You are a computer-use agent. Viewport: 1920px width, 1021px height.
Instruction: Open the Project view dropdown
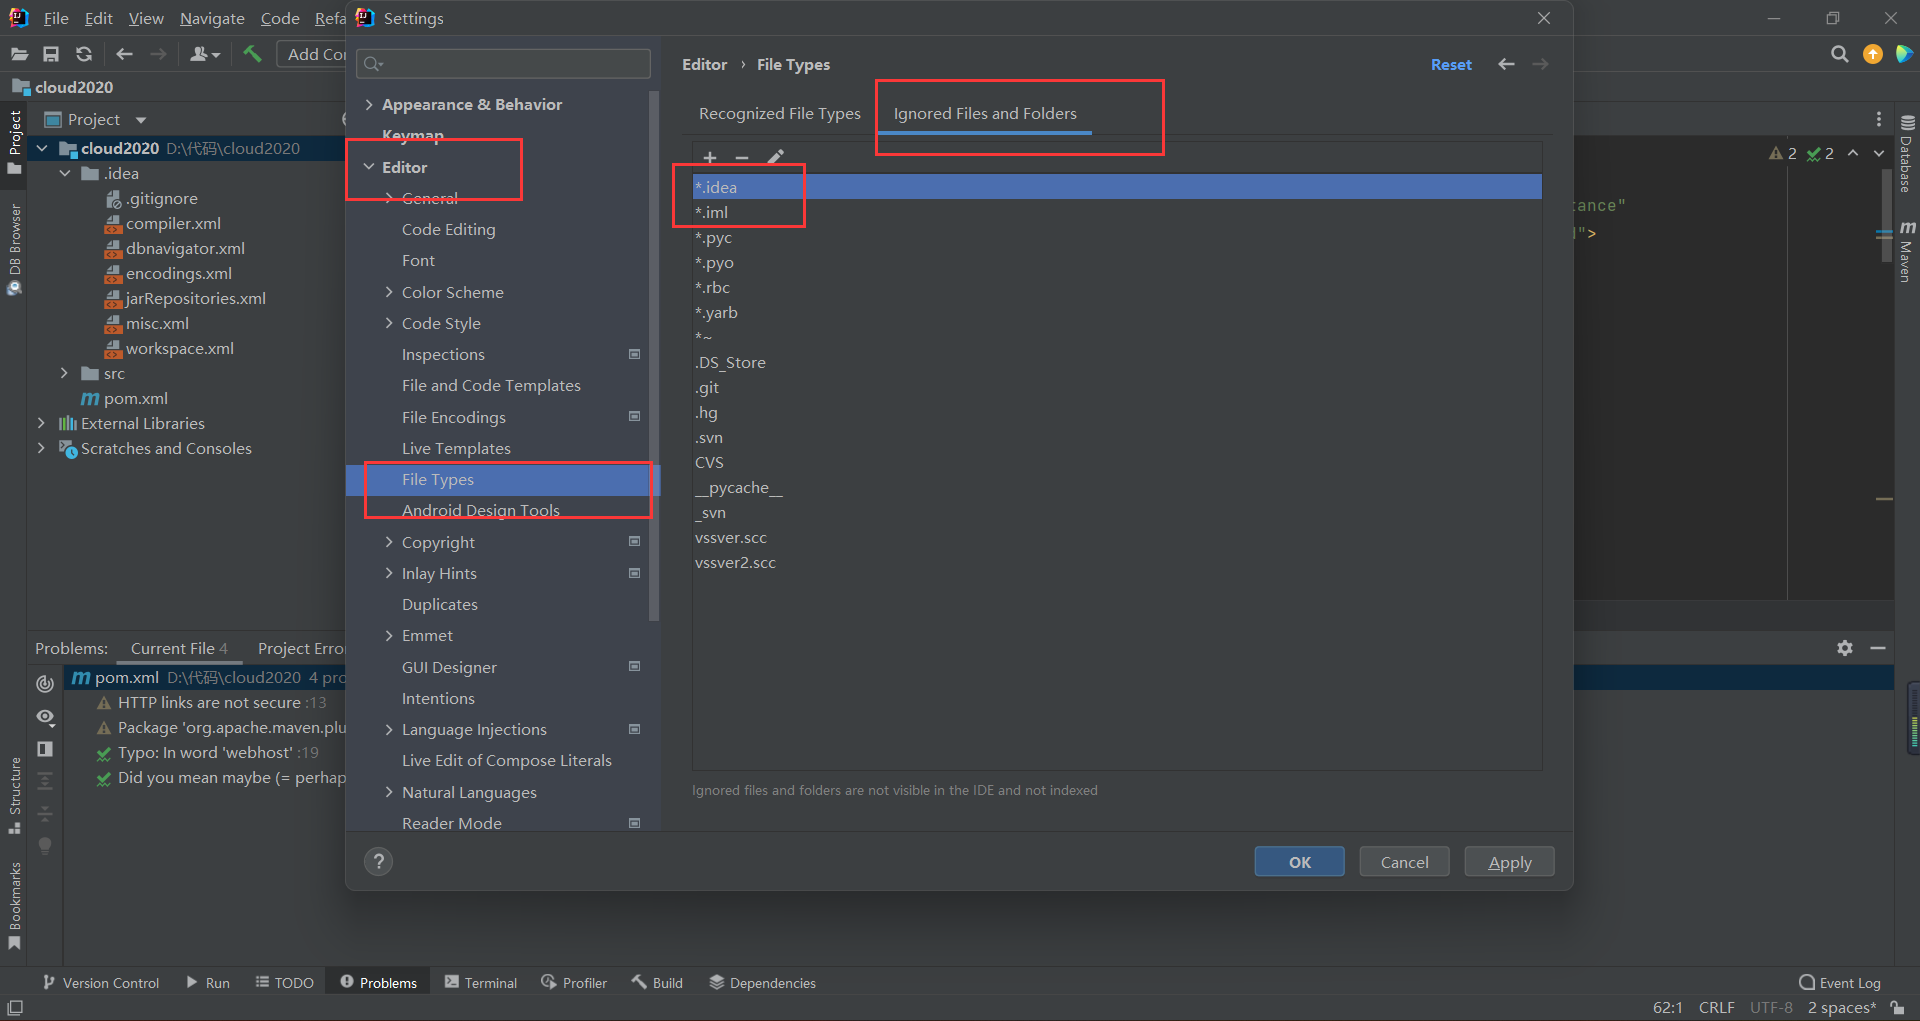pyautogui.click(x=140, y=120)
